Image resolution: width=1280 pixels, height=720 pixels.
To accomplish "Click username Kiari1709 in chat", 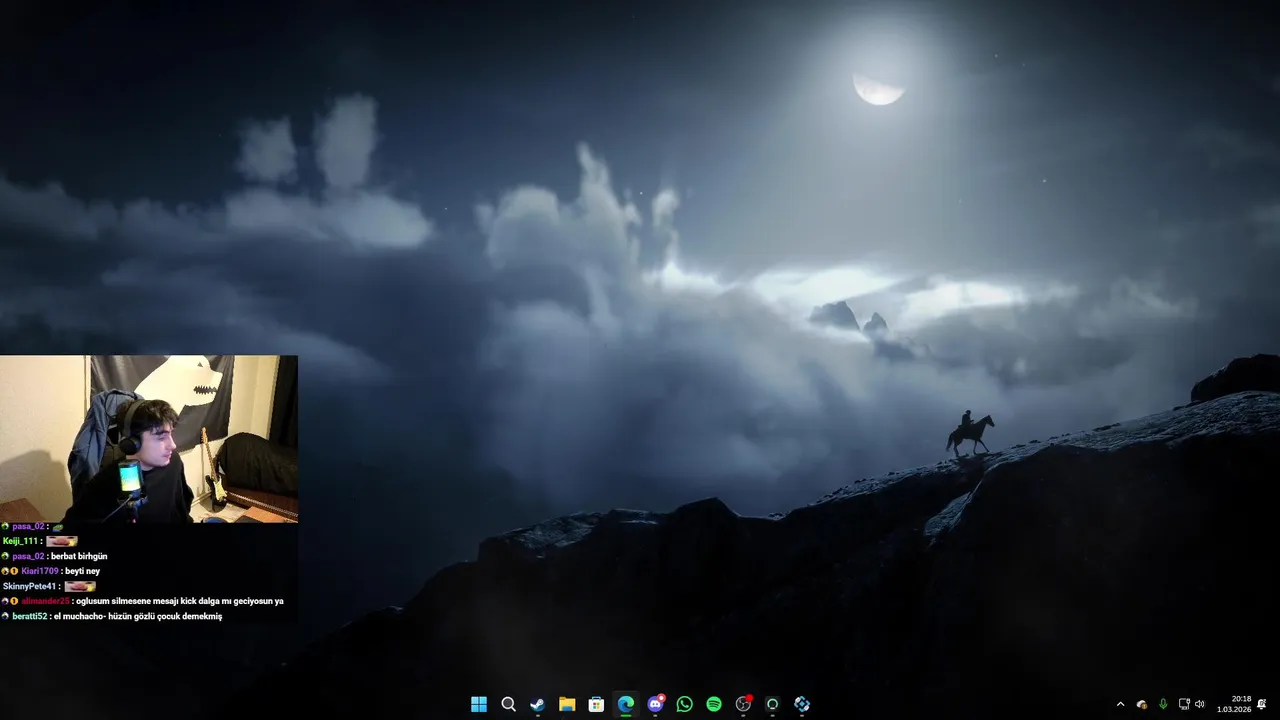I will (41, 571).
